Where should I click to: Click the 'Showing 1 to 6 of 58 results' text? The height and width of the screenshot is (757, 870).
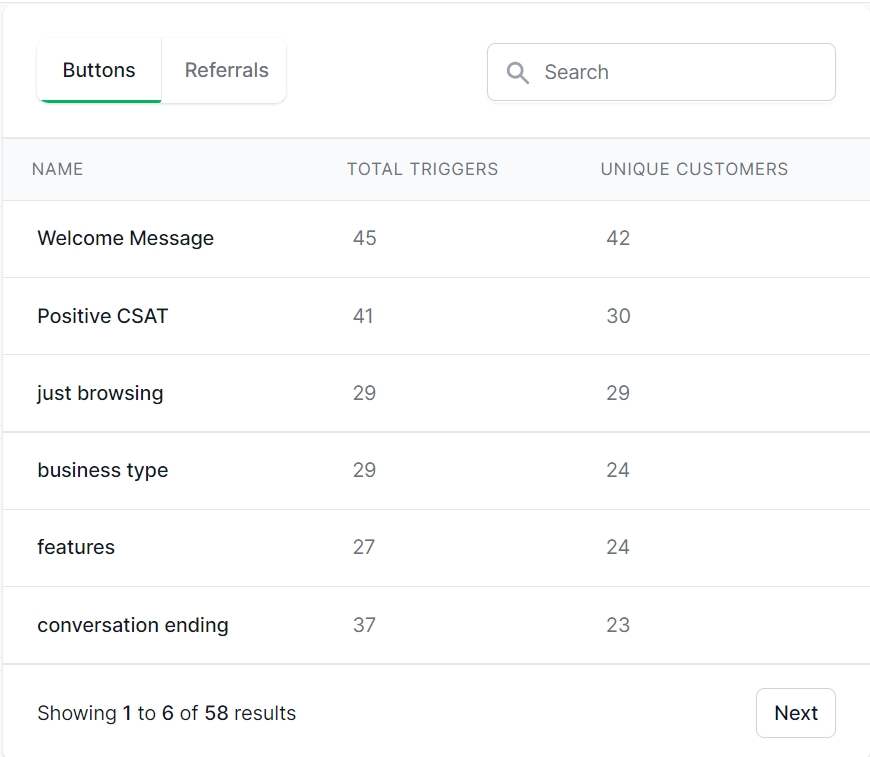(167, 713)
